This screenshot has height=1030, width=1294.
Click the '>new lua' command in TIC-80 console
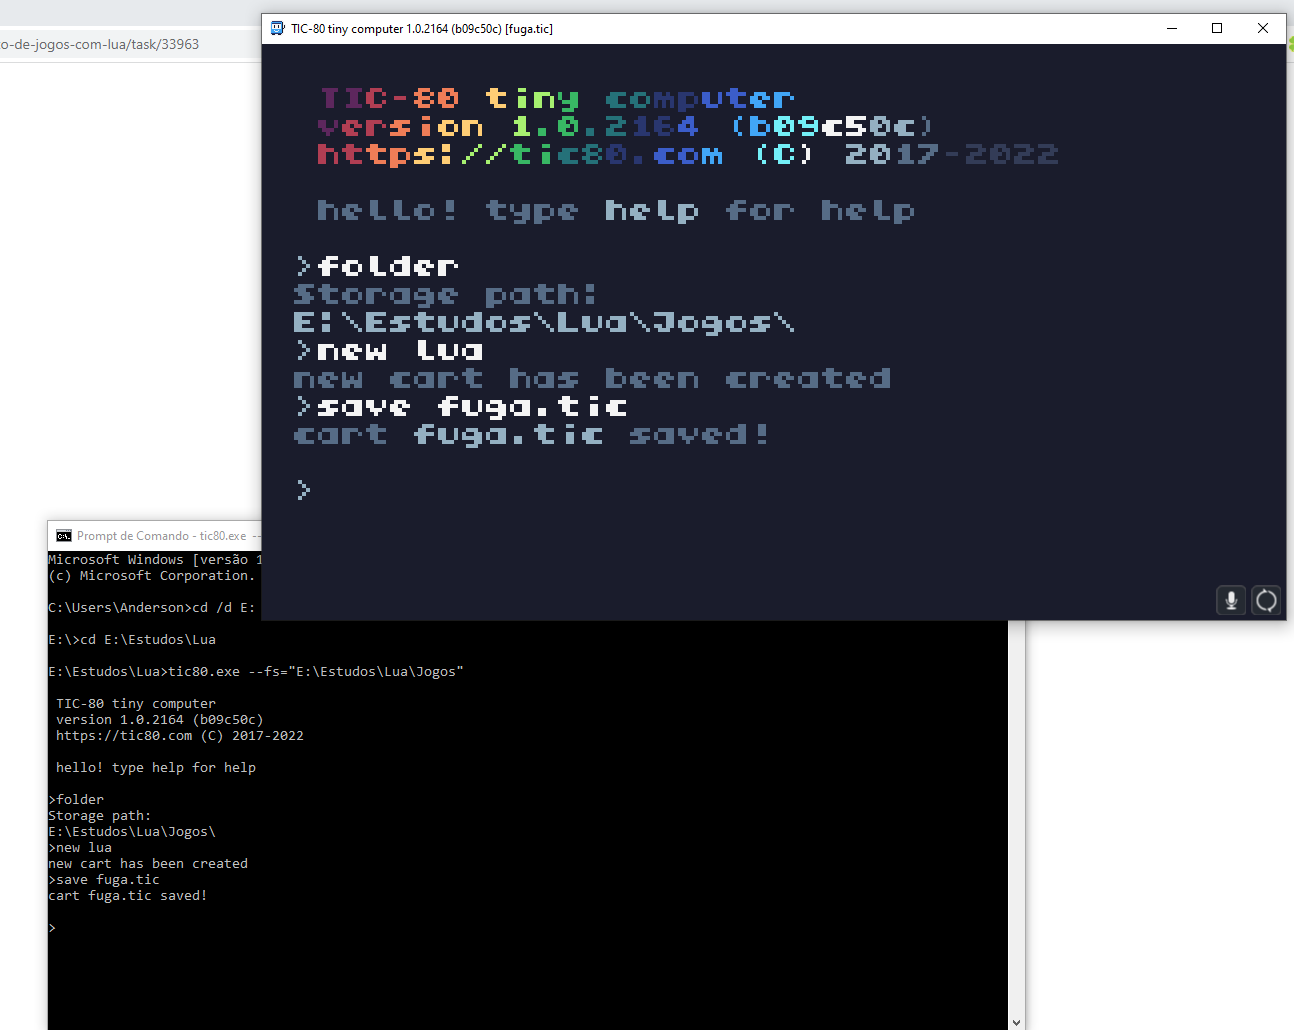390,350
